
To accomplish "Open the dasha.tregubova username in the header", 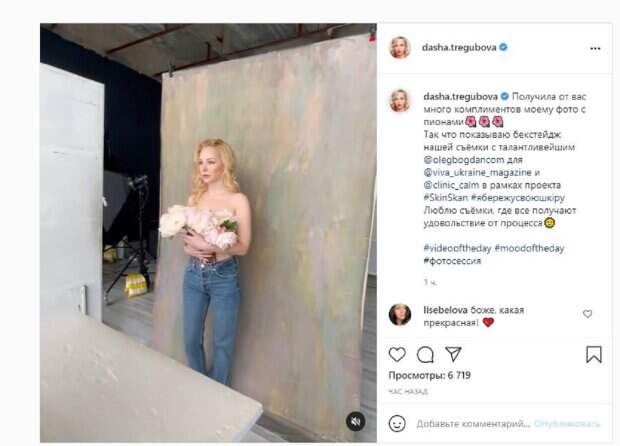I will [459, 47].
